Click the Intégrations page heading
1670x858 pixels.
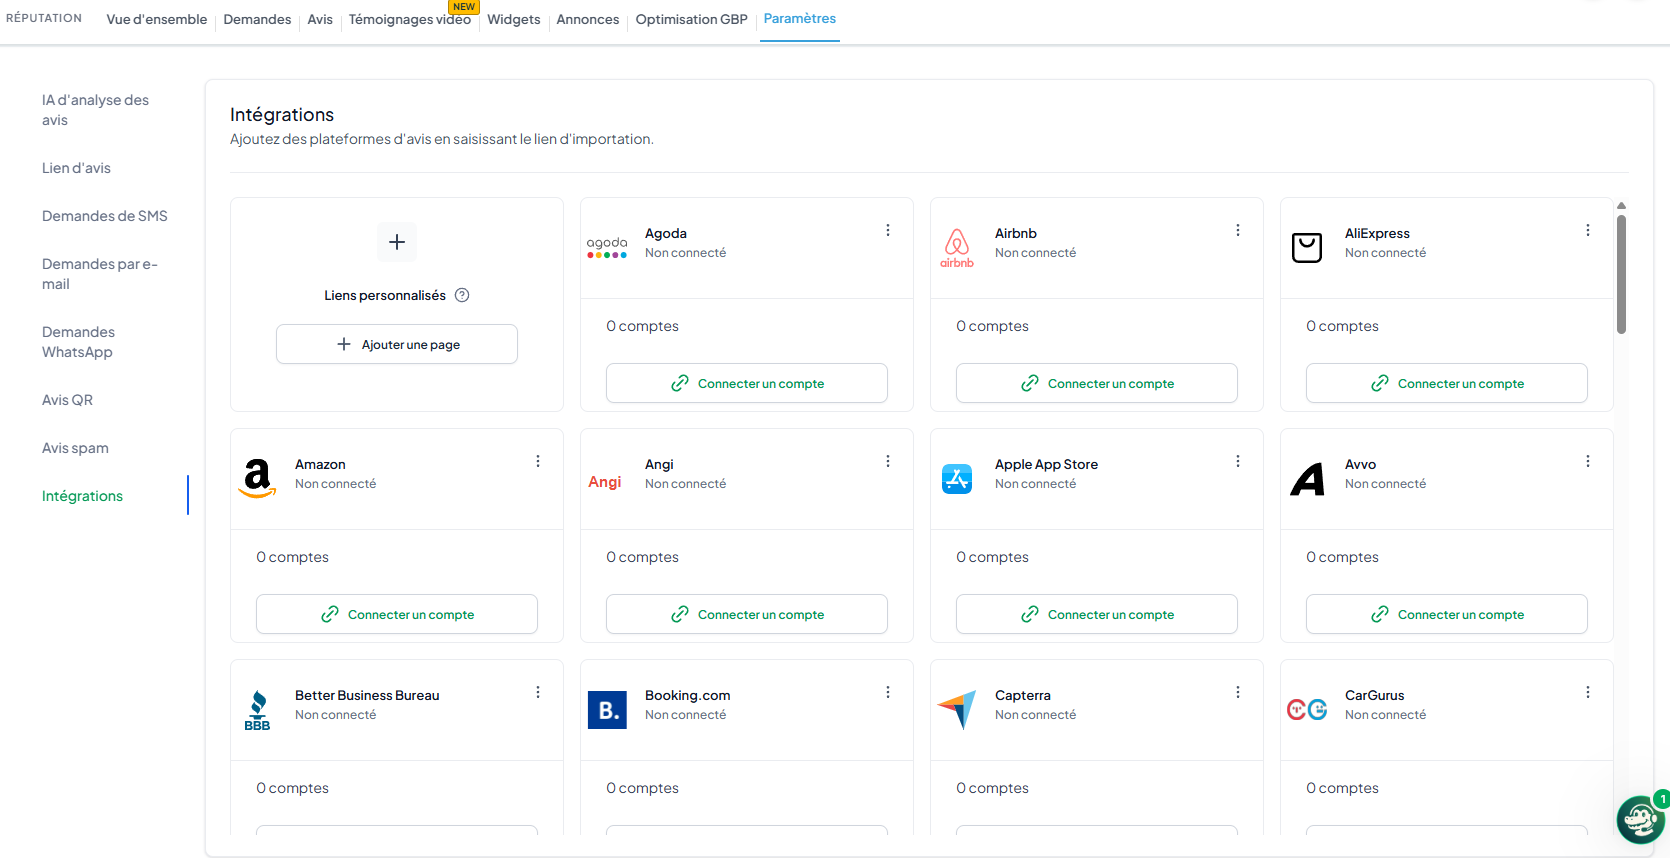[282, 115]
